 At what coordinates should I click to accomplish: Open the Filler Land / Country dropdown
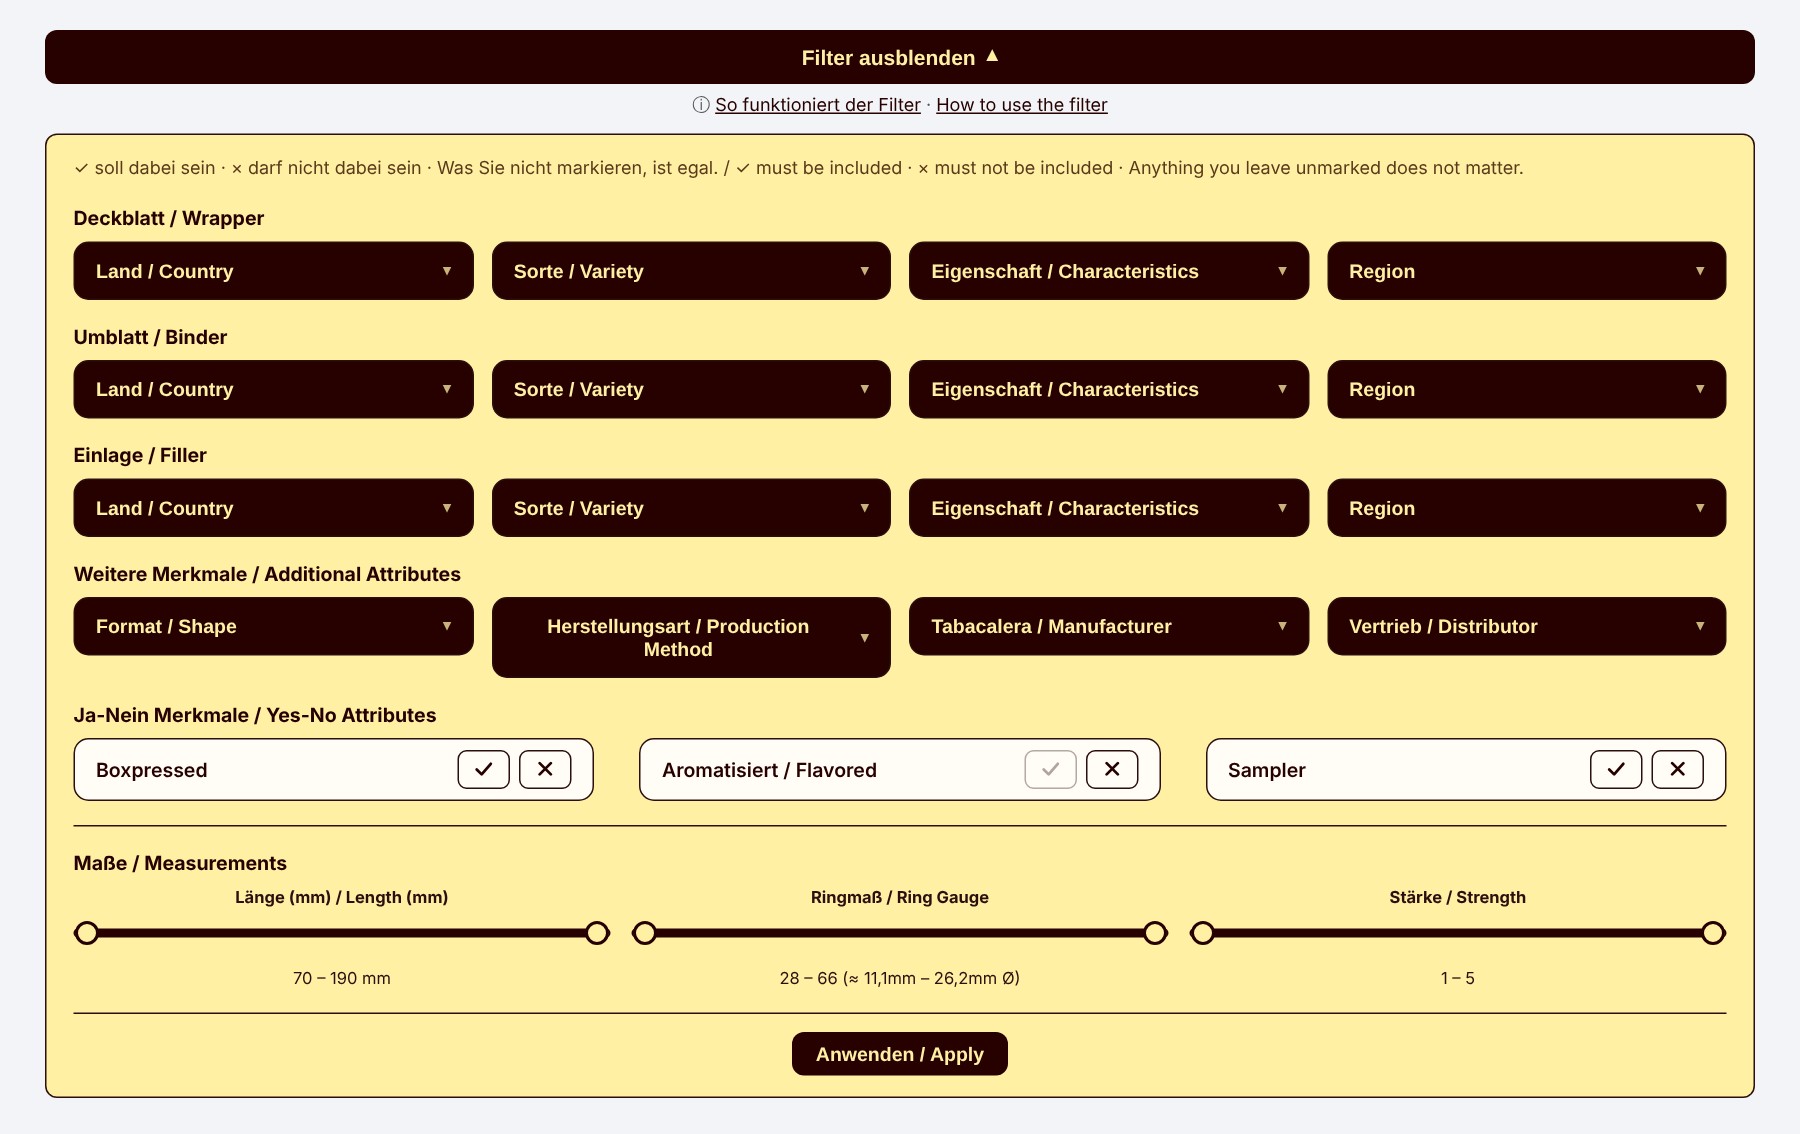pyautogui.click(x=273, y=508)
